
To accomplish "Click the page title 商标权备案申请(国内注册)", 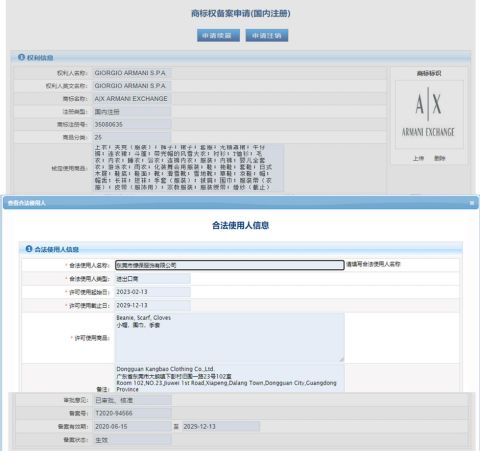I will click(x=241, y=13).
